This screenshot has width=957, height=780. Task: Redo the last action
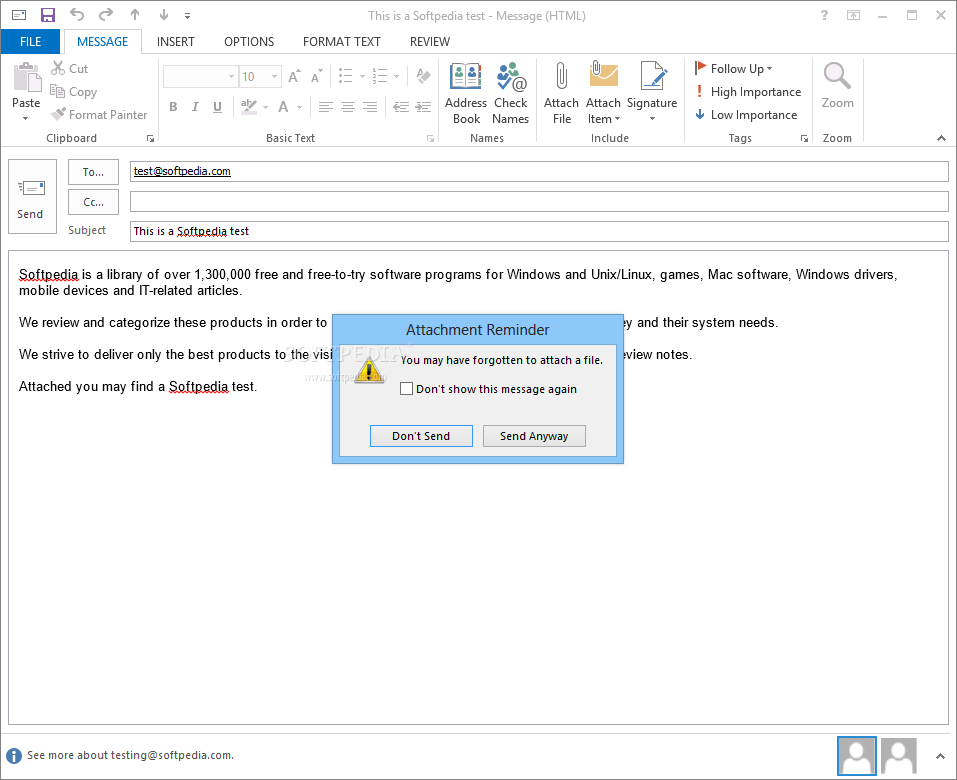(106, 15)
